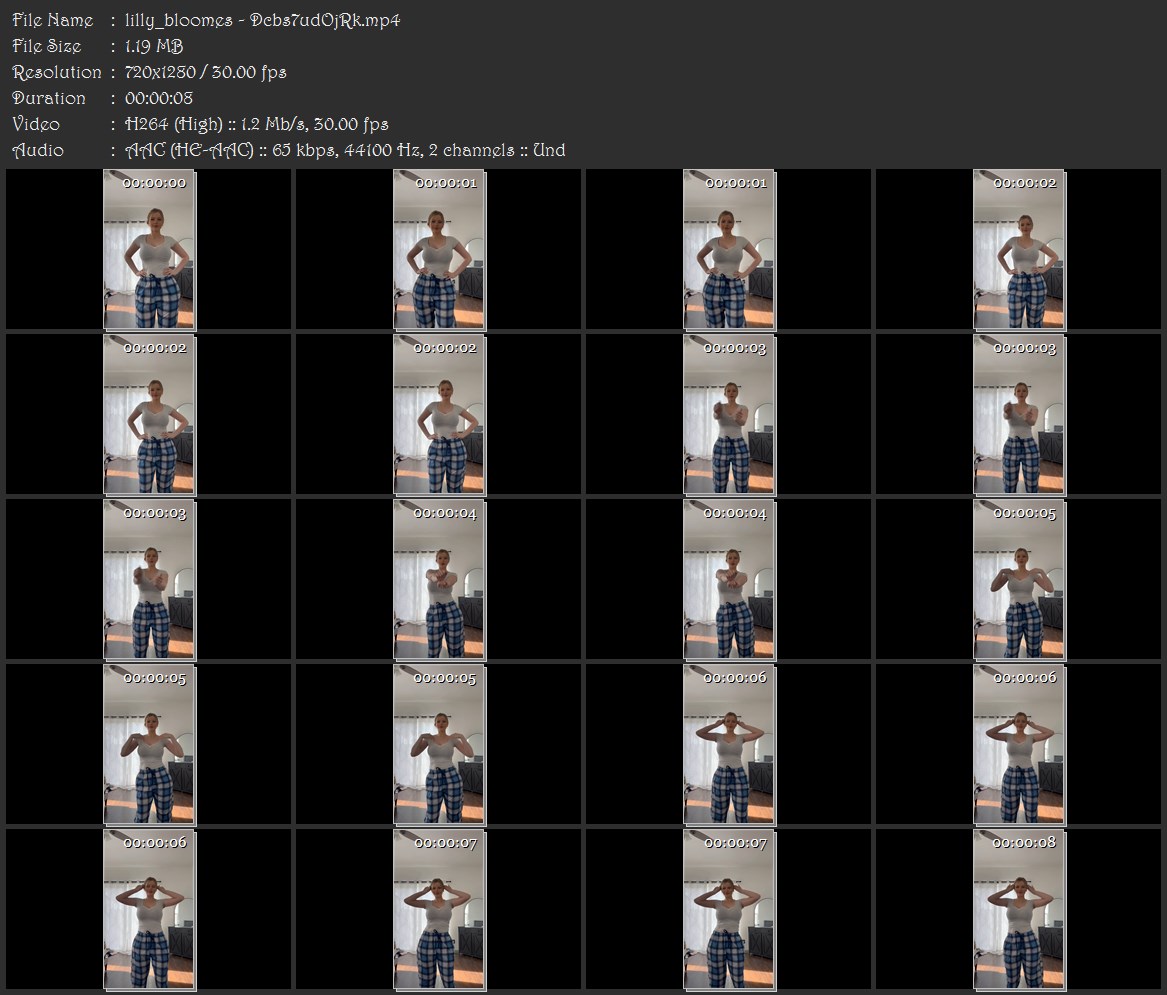Select the file name 'lilly_bloomes - Dcbs7udOjRk.mp4'

click(x=263, y=20)
